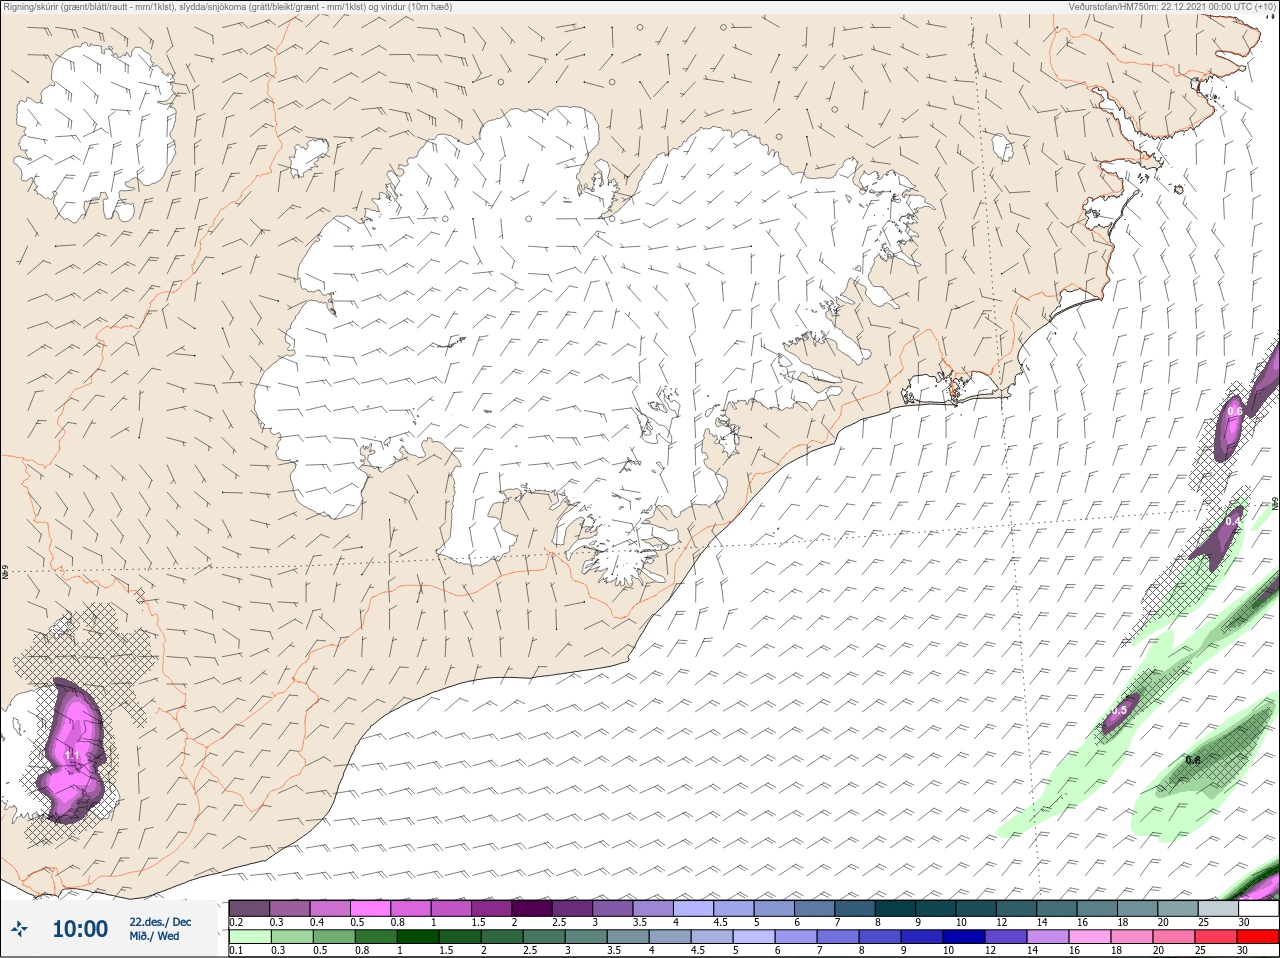1280x958 pixels.
Task: Pick the white purple-scale swatch labeled 30
Action: 1258,908
